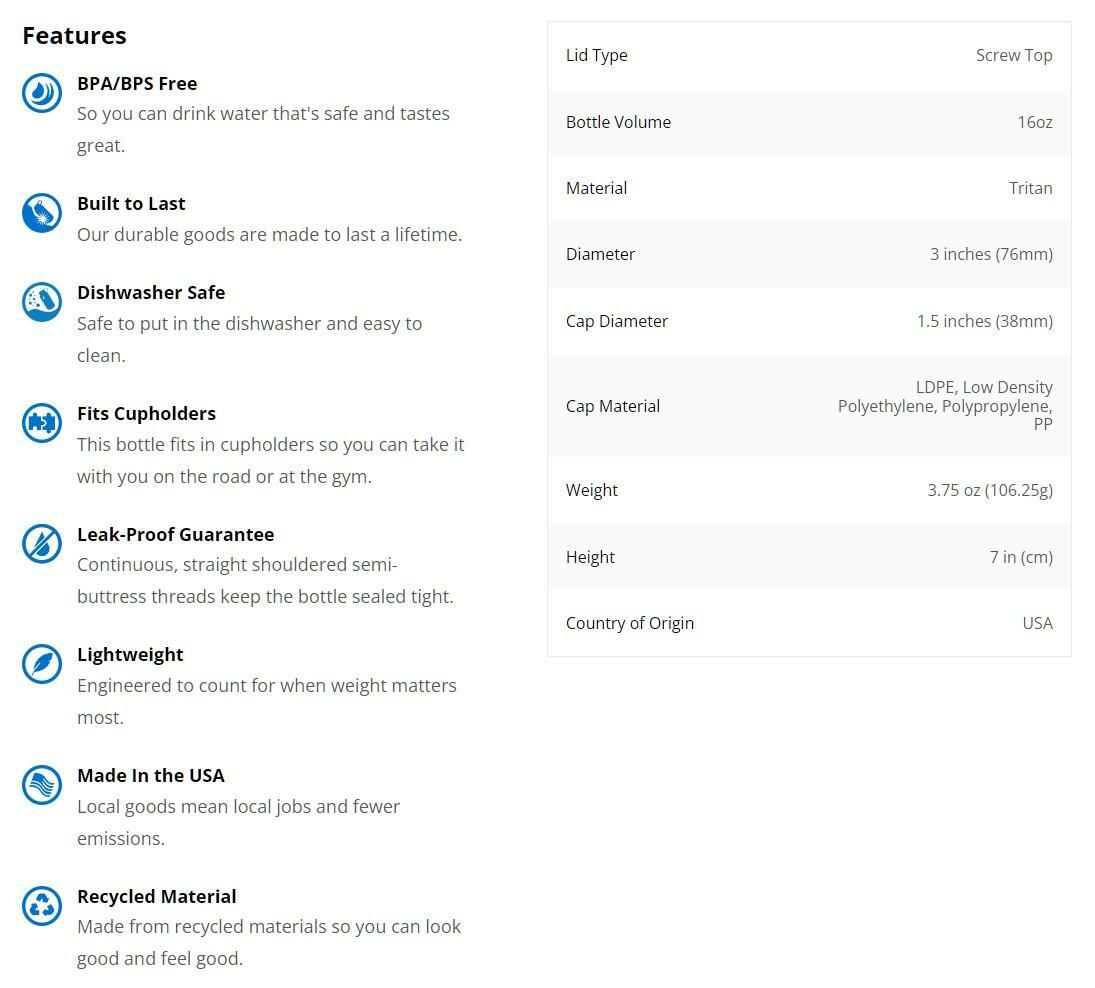Click the Country of Origin label

tap(630, 623)
